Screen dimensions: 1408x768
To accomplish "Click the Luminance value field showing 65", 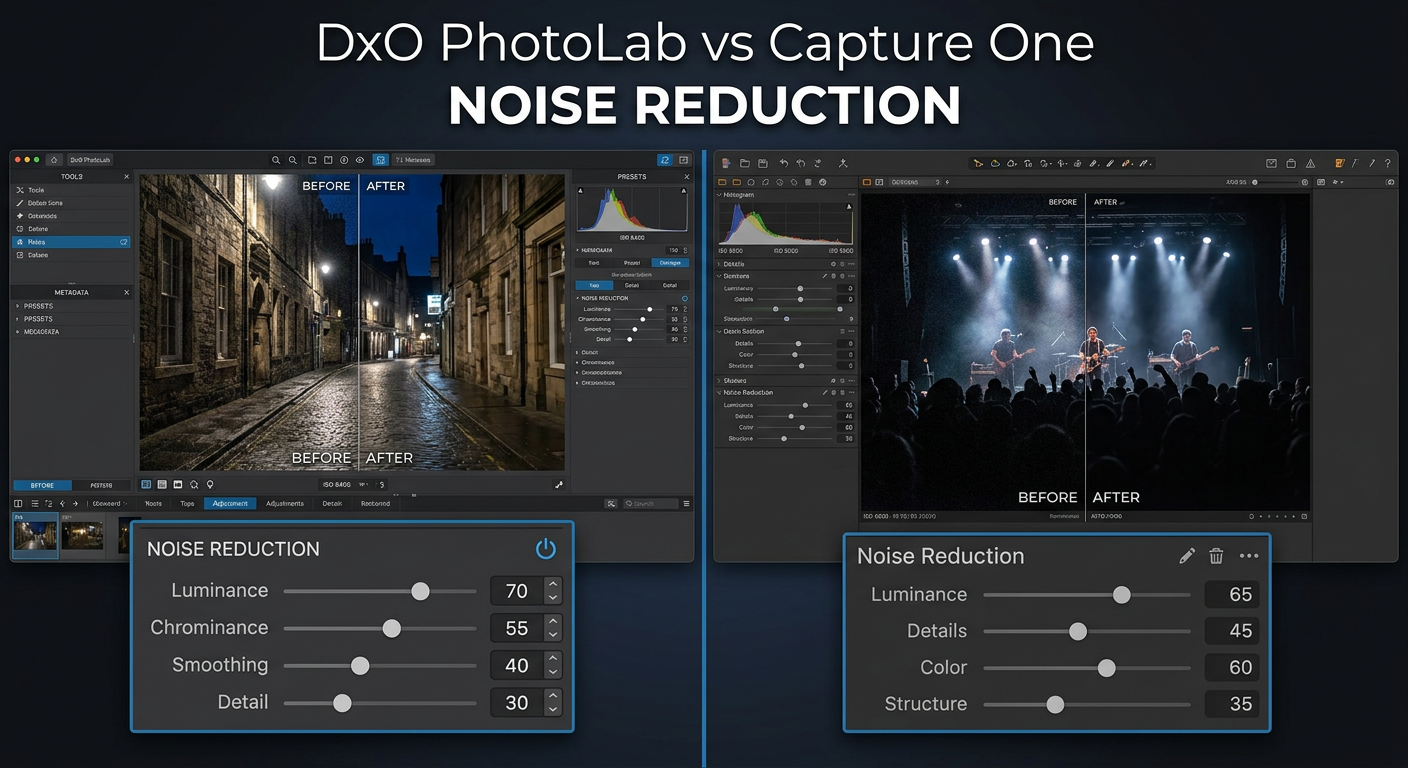I will 1231,594.
